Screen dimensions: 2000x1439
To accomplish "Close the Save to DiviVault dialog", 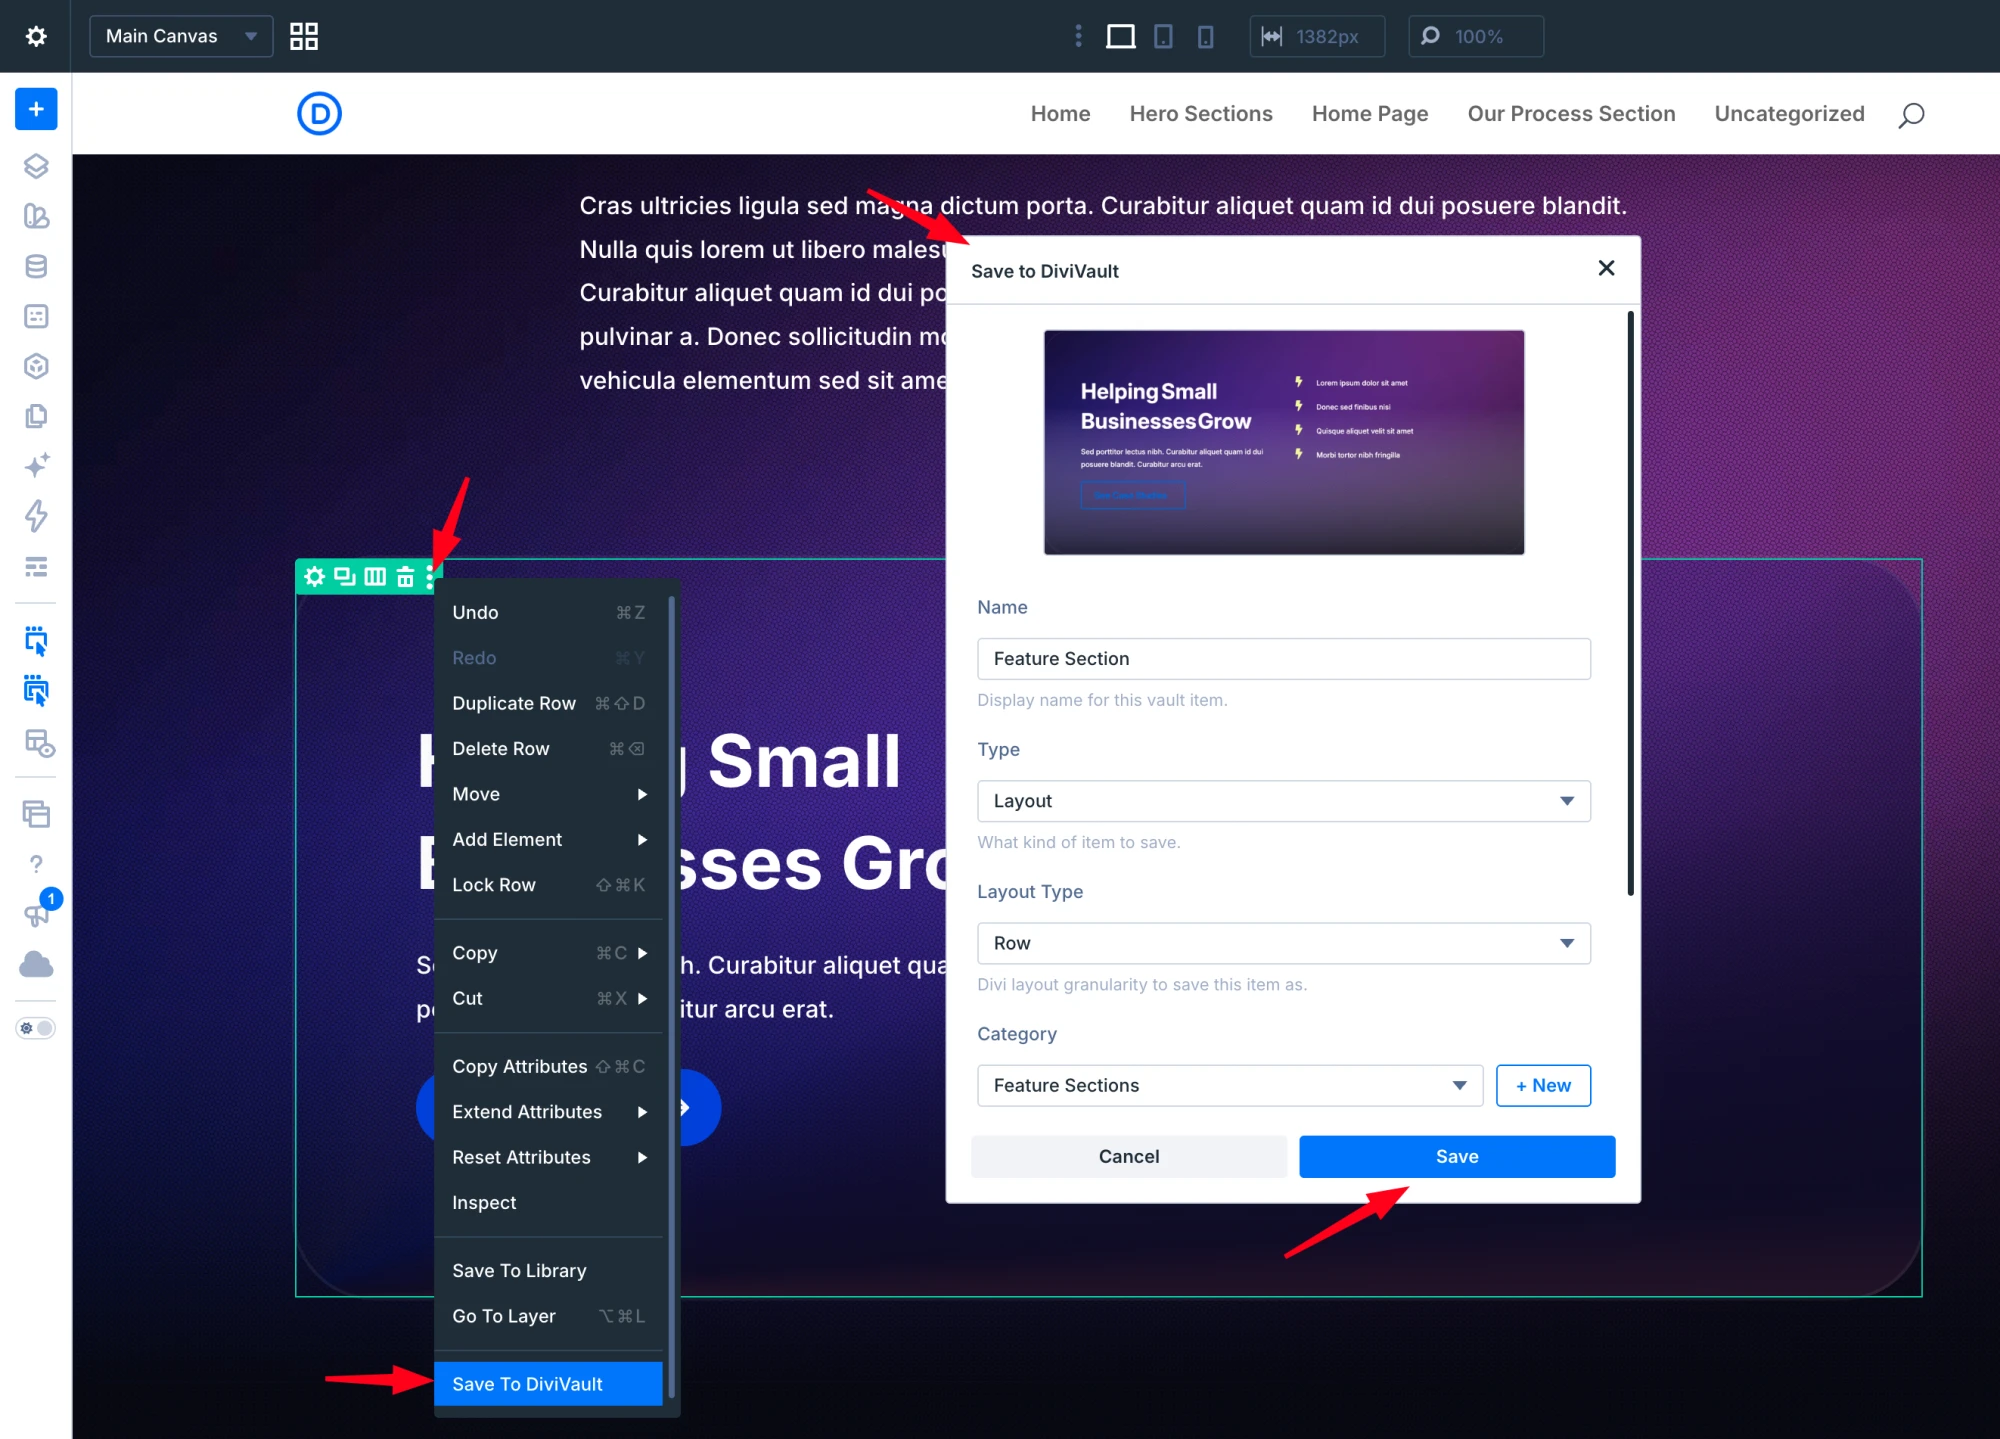I will [x=1606, y=268].
